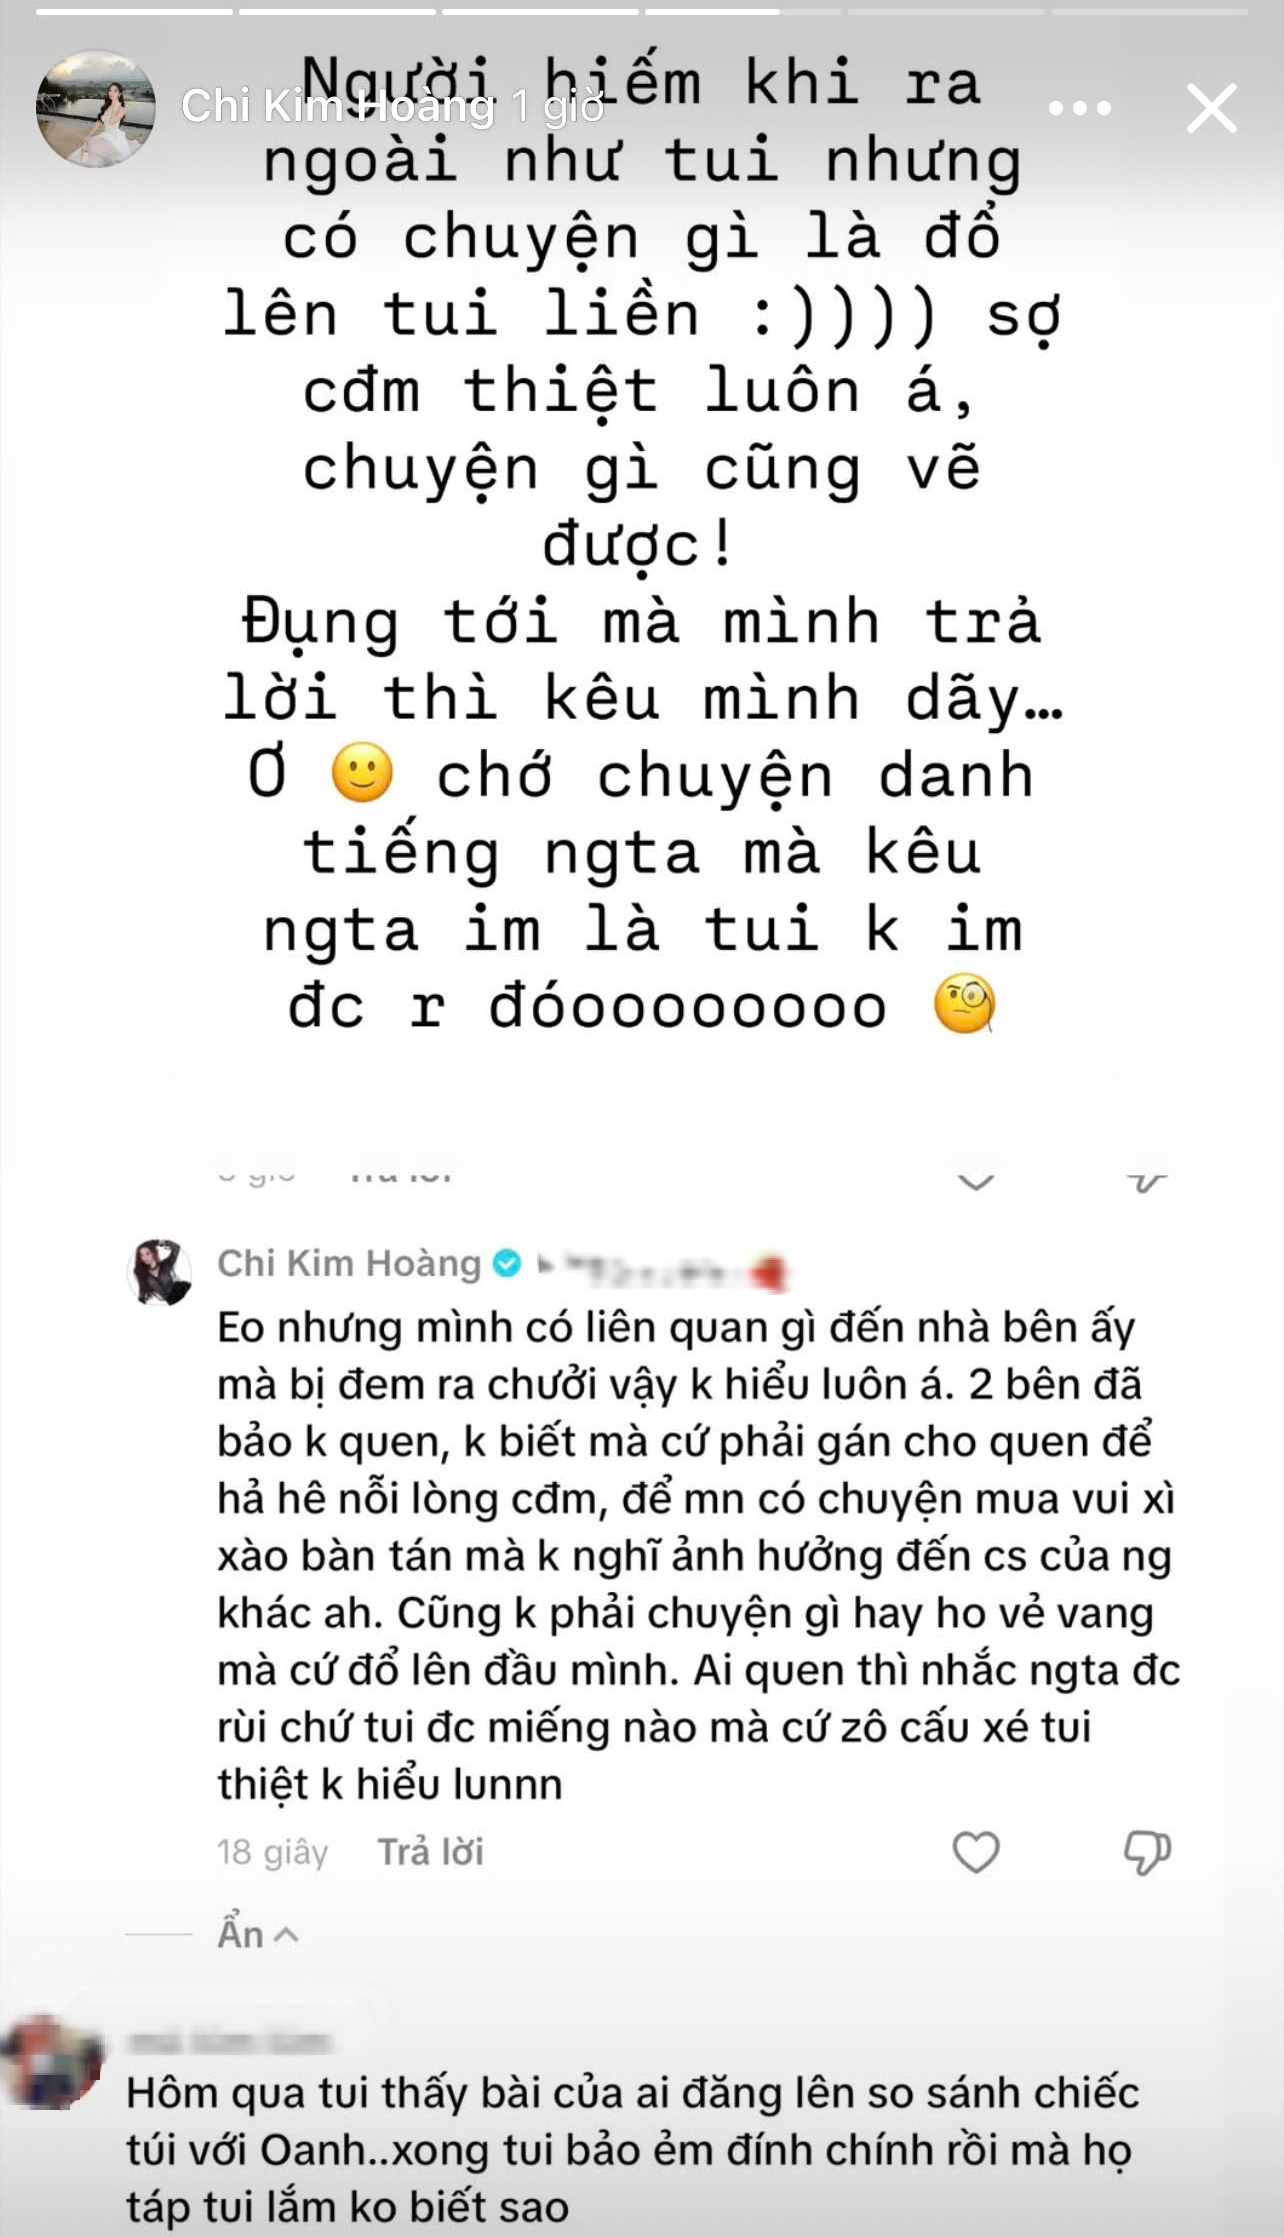1284x2237 pixels.
Task: Click the smiley emoji in the story text
Action: pos(362,774)
